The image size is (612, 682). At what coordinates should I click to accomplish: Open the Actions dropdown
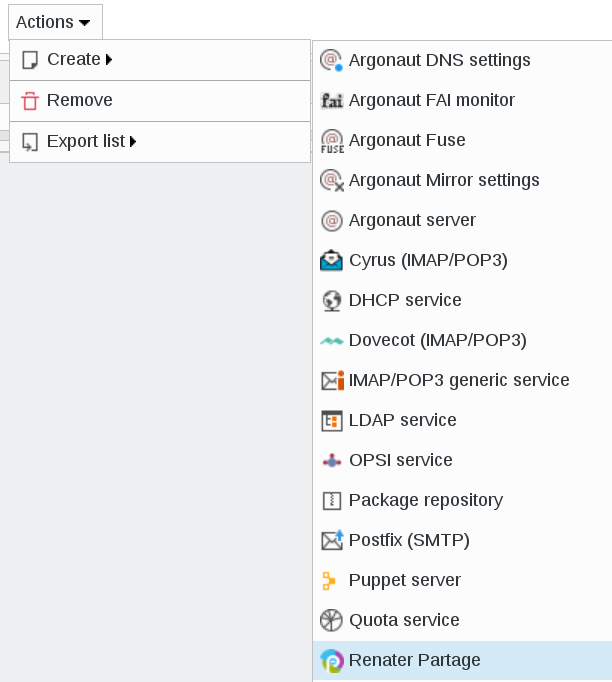[x=55, y=22]
